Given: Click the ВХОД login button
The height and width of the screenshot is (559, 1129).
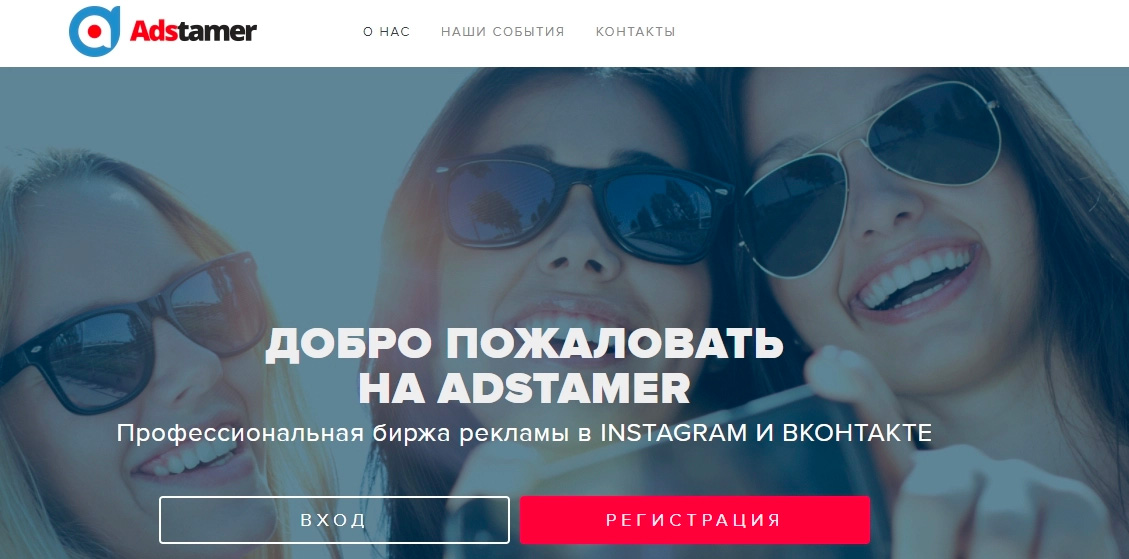Looking at the screenshot, I should [x=334, y=520].
